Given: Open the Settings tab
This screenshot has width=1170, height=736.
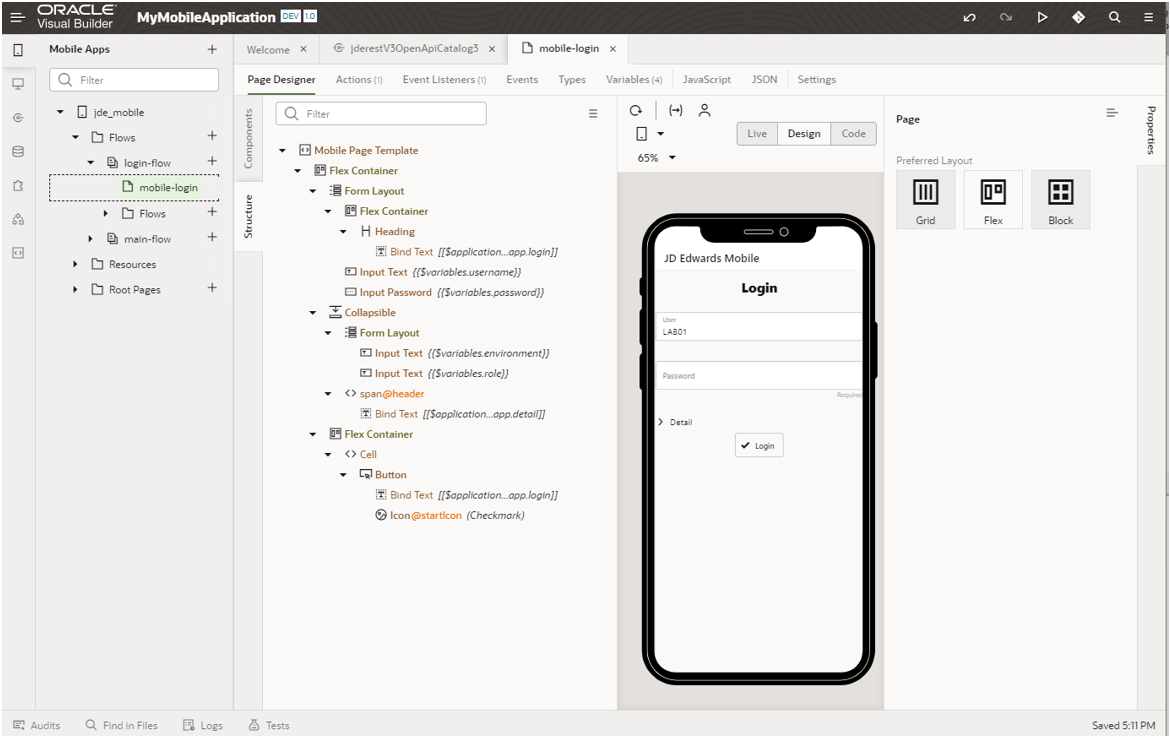Looking at the screenshot, I should tap(816, 79).
